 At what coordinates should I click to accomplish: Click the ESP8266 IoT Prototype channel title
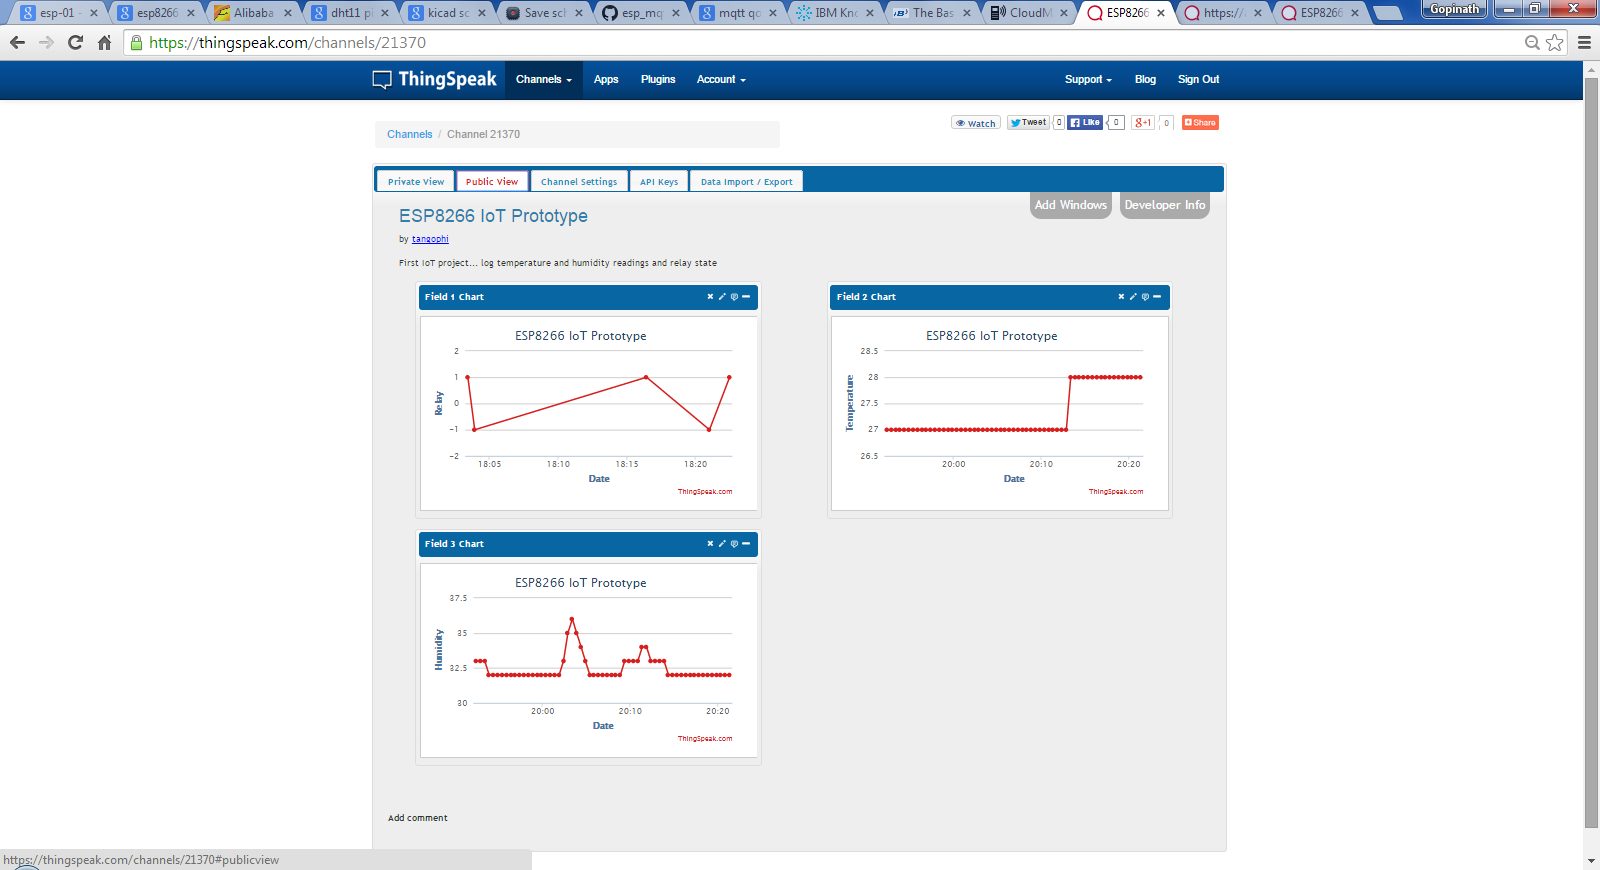click(493, 216)
